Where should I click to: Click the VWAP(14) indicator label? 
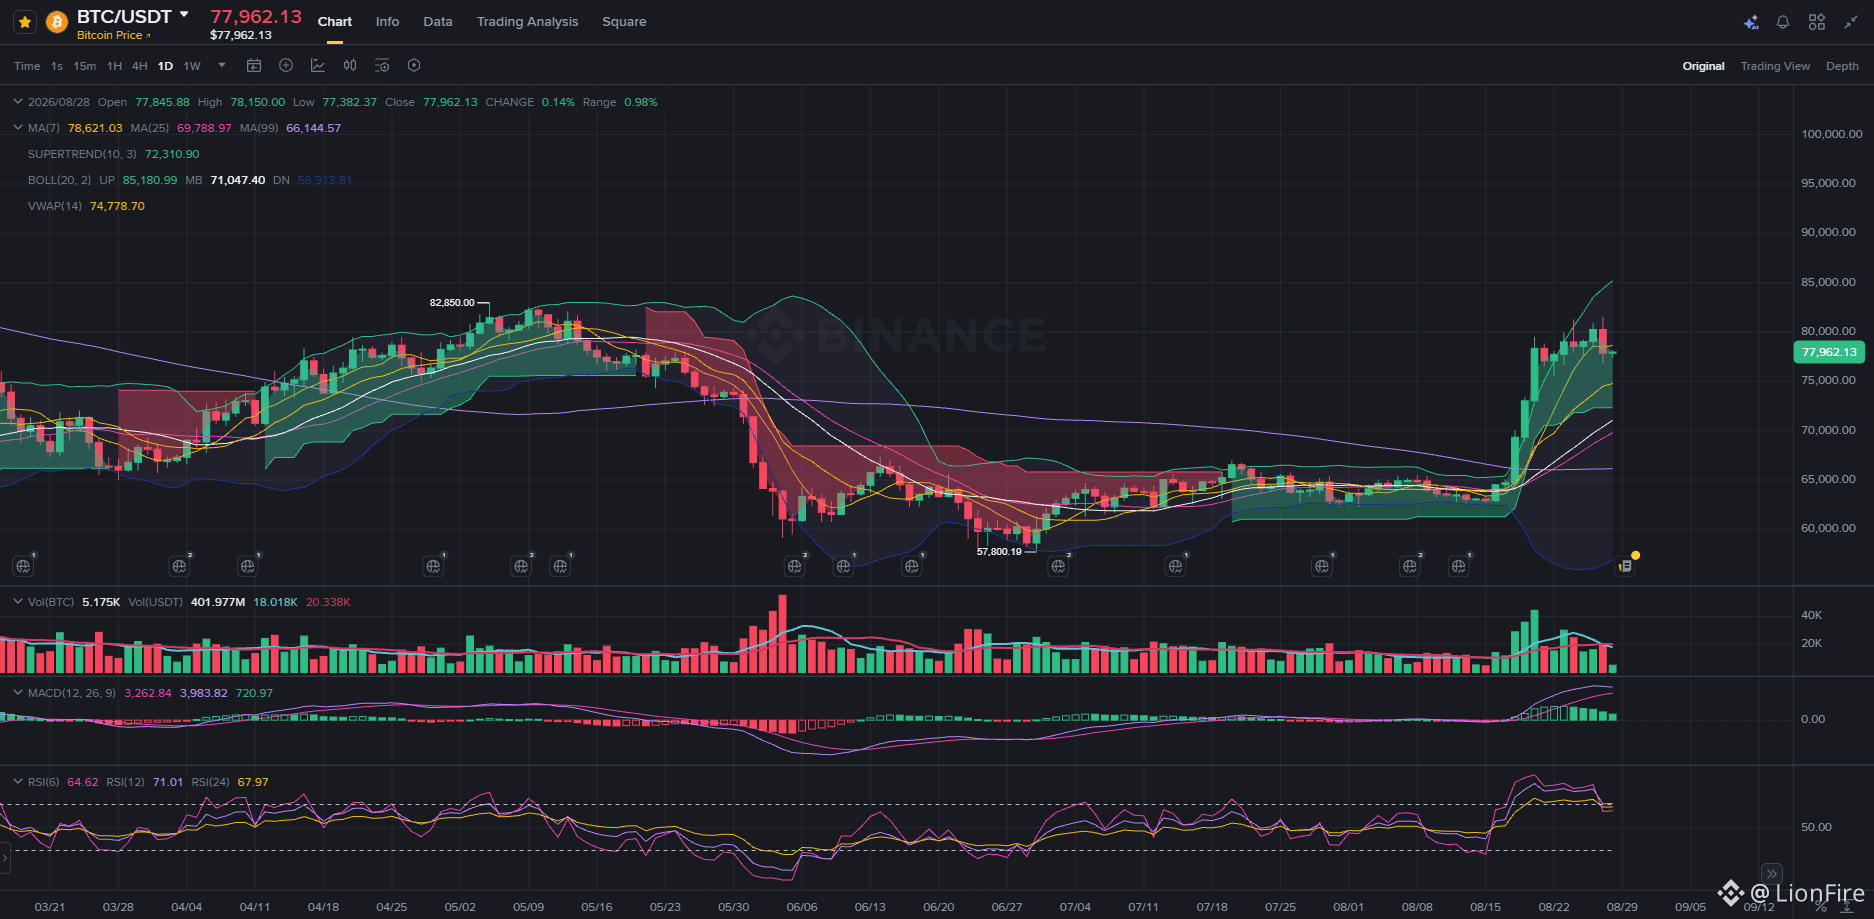(55, 206)
